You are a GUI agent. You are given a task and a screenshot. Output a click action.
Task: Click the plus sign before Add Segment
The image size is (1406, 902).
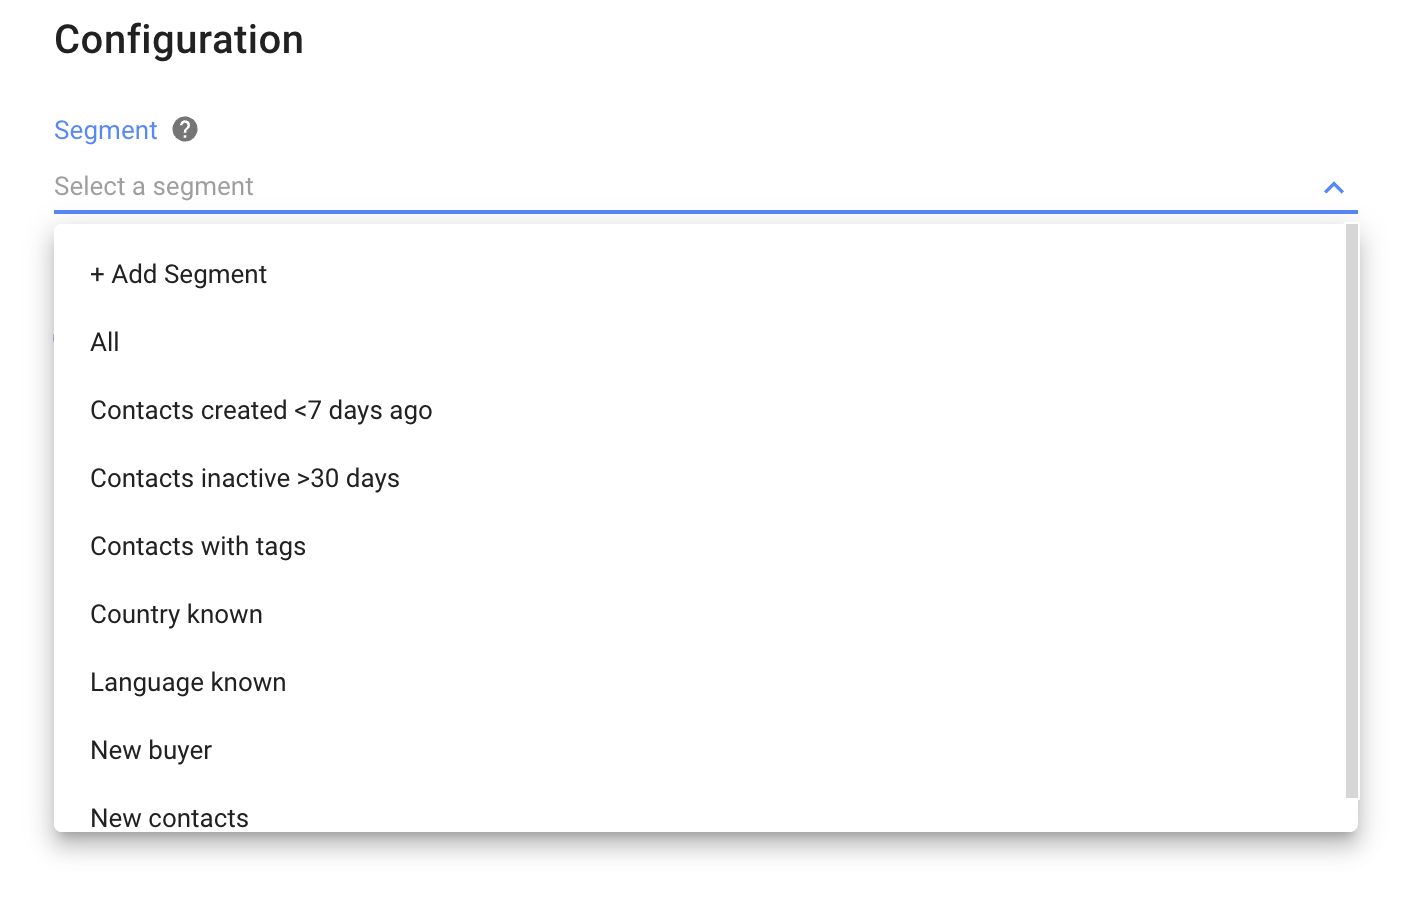click(97, 275)
